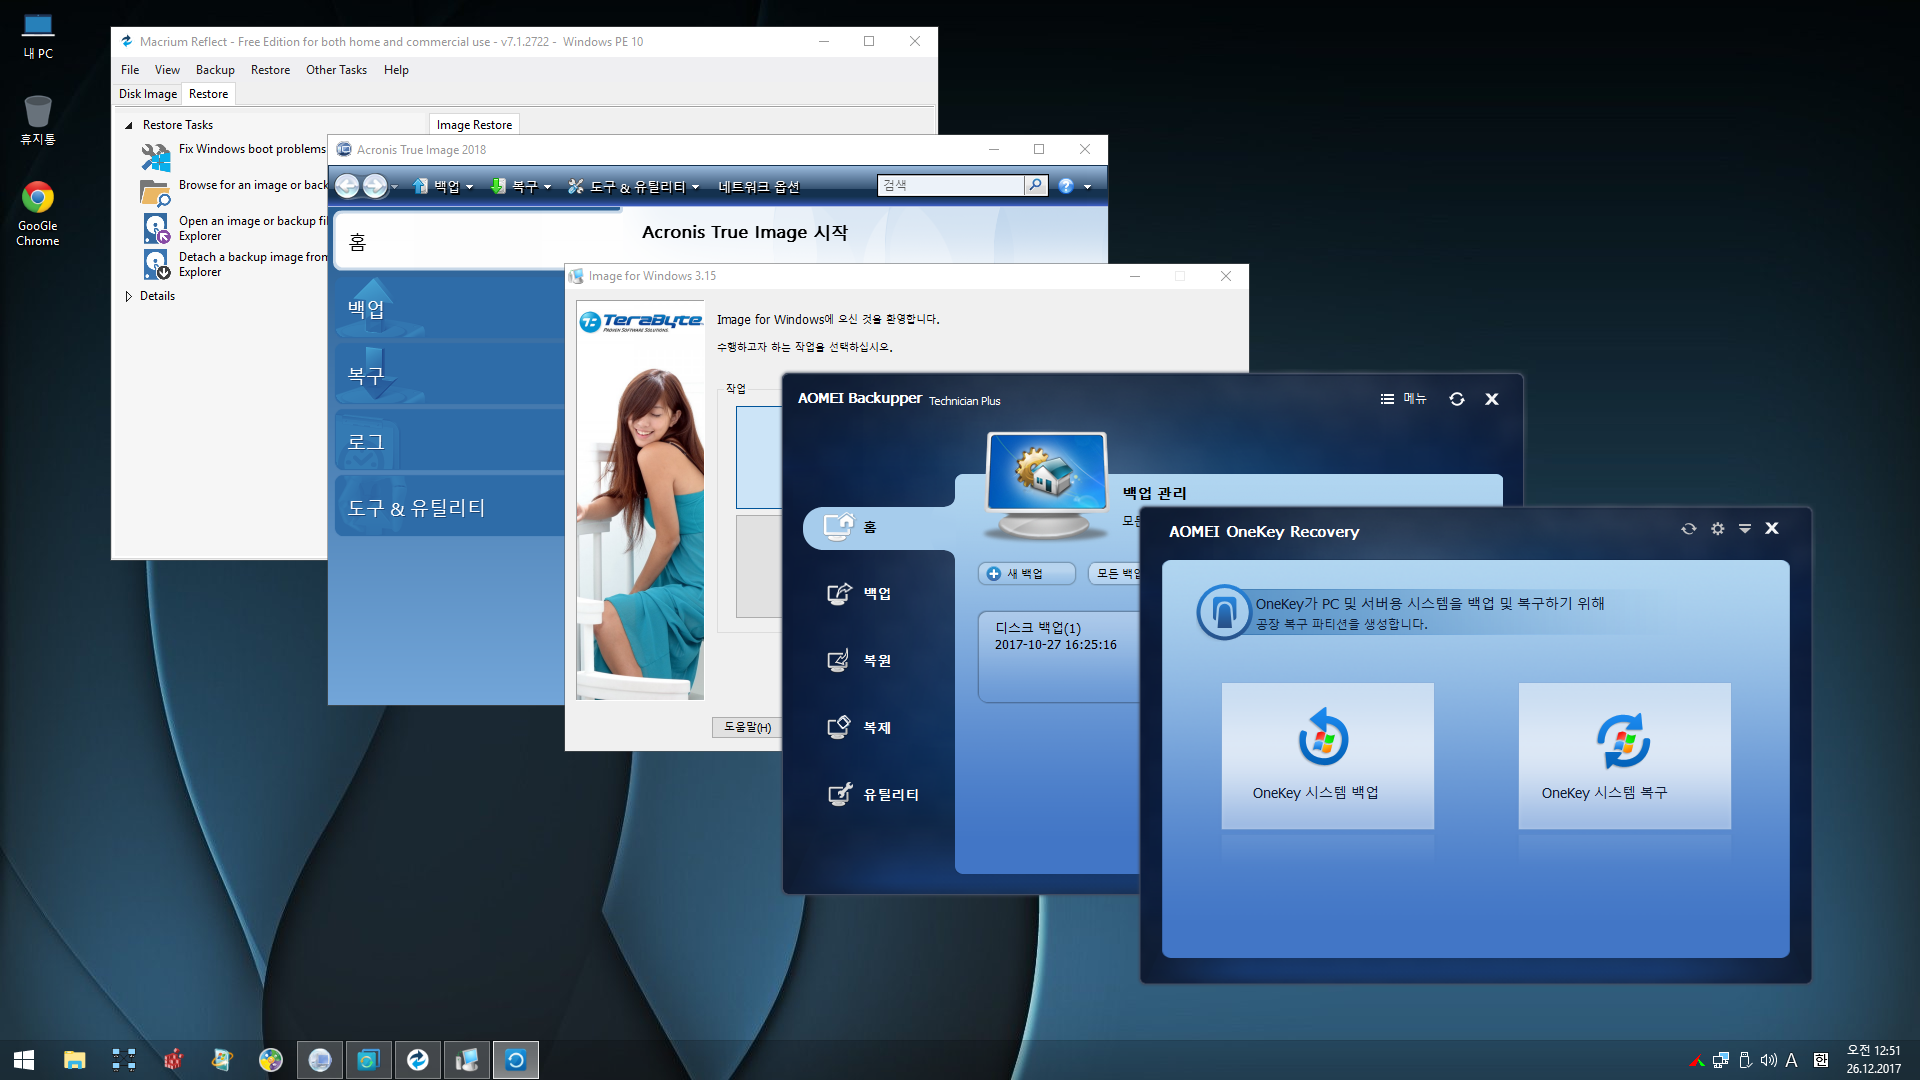Open Other Tasks menu in Macrium Reflect
Image resolution: width=1920 pixels, height=1080 pixels.
(336, 70)
